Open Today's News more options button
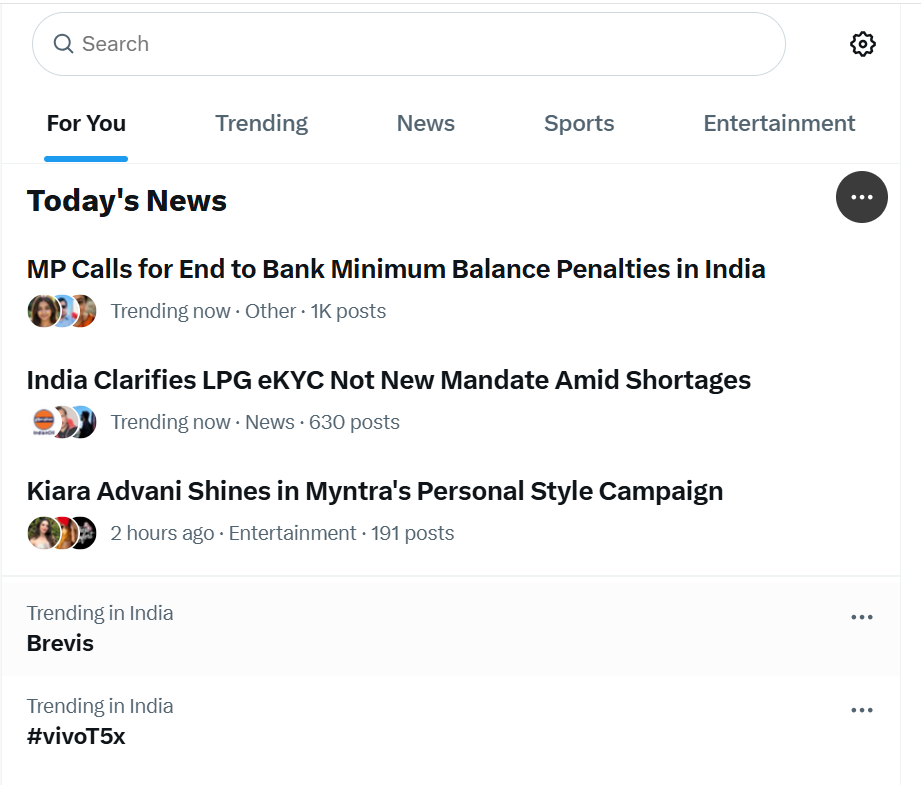The height and width of the screenshot is (785, 921). (861, 197)
